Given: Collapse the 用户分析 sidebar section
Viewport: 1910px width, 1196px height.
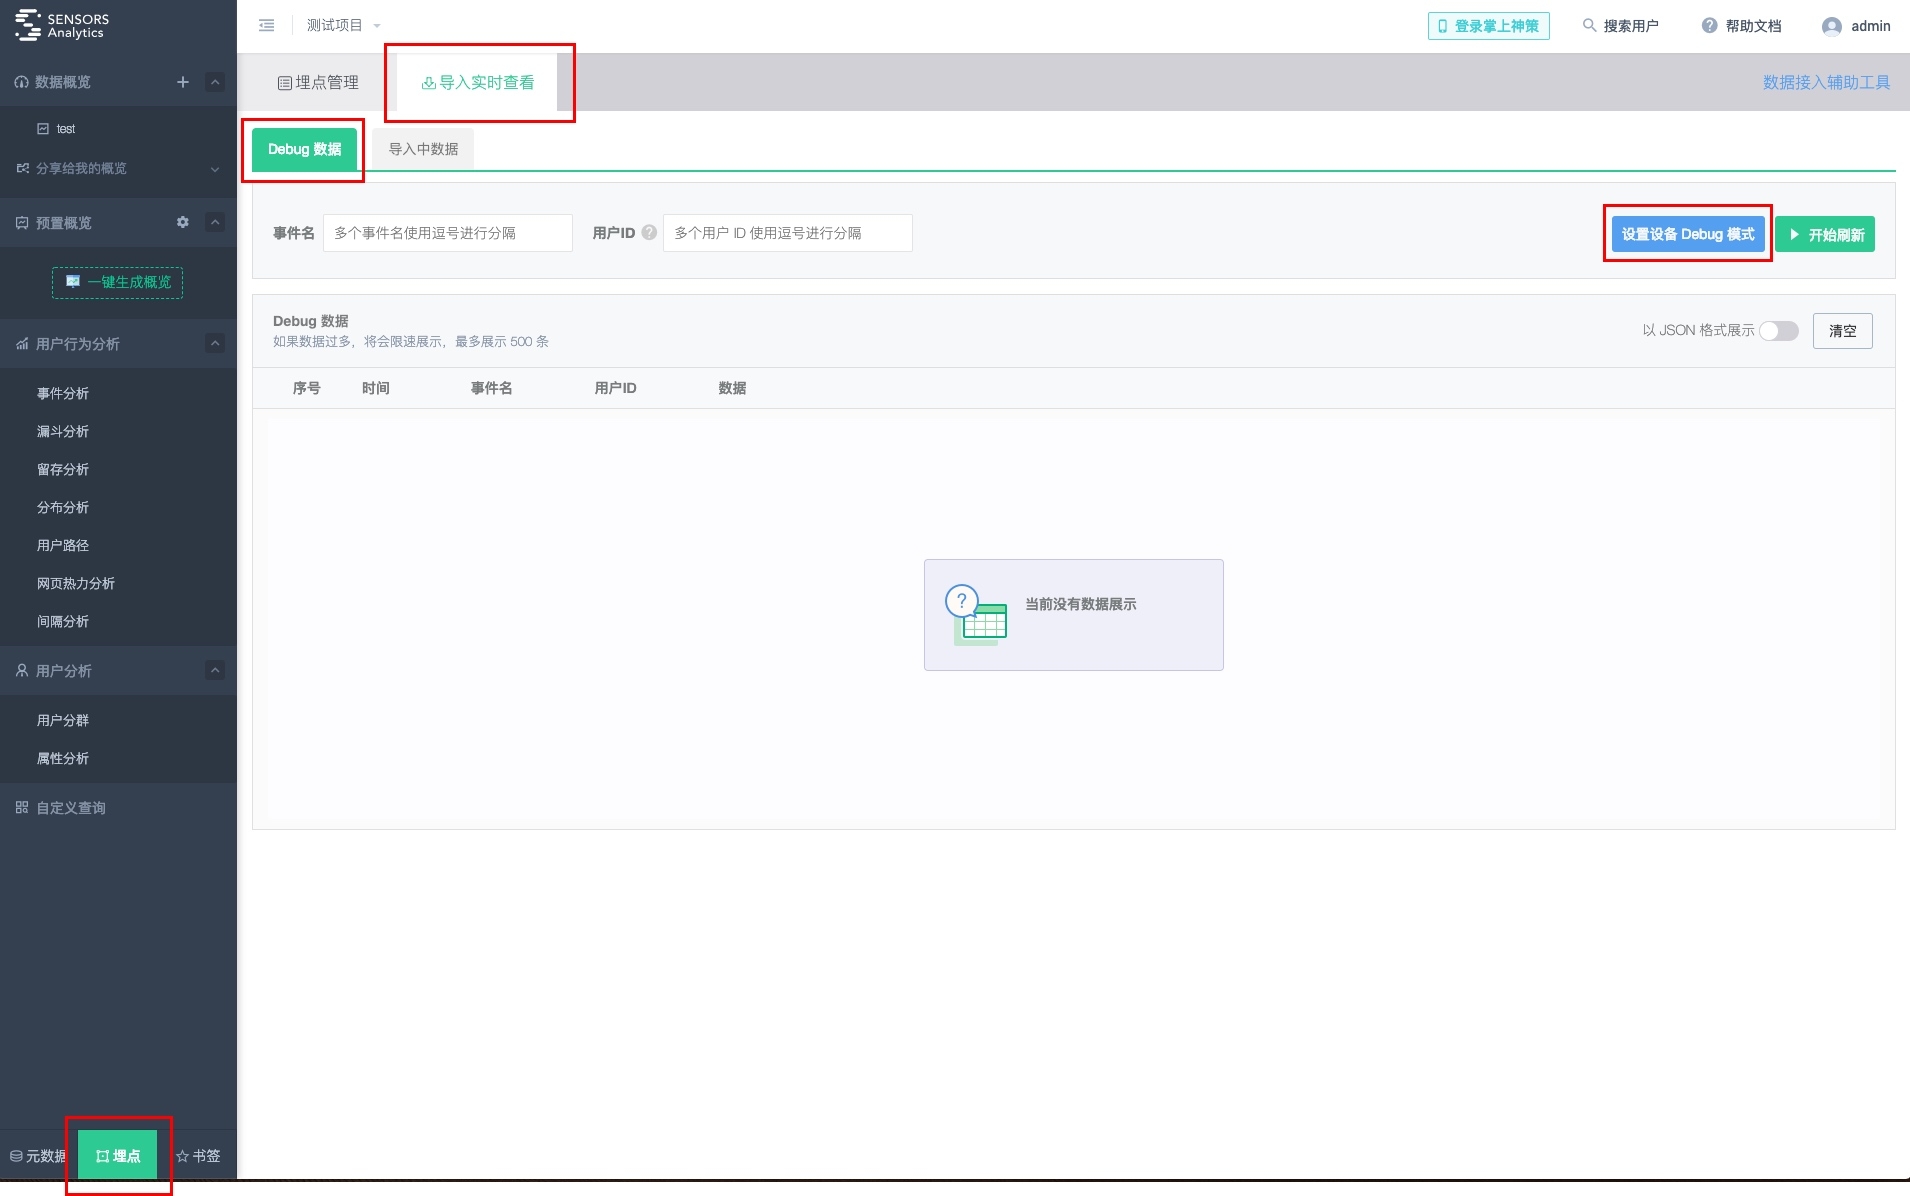Looking at the screenshot, I should 215,671.
